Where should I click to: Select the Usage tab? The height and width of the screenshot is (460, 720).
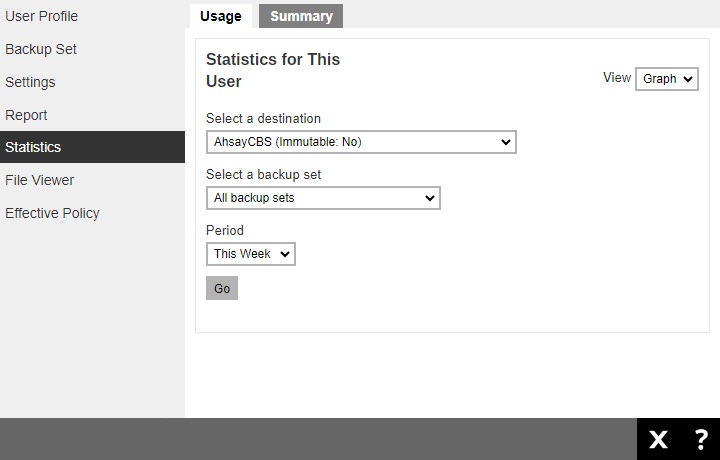point(220,16)
